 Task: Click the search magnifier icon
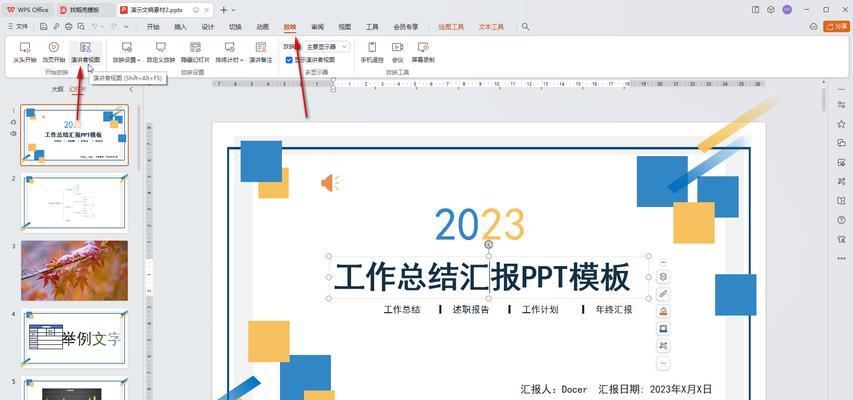[x=525, y=26]
